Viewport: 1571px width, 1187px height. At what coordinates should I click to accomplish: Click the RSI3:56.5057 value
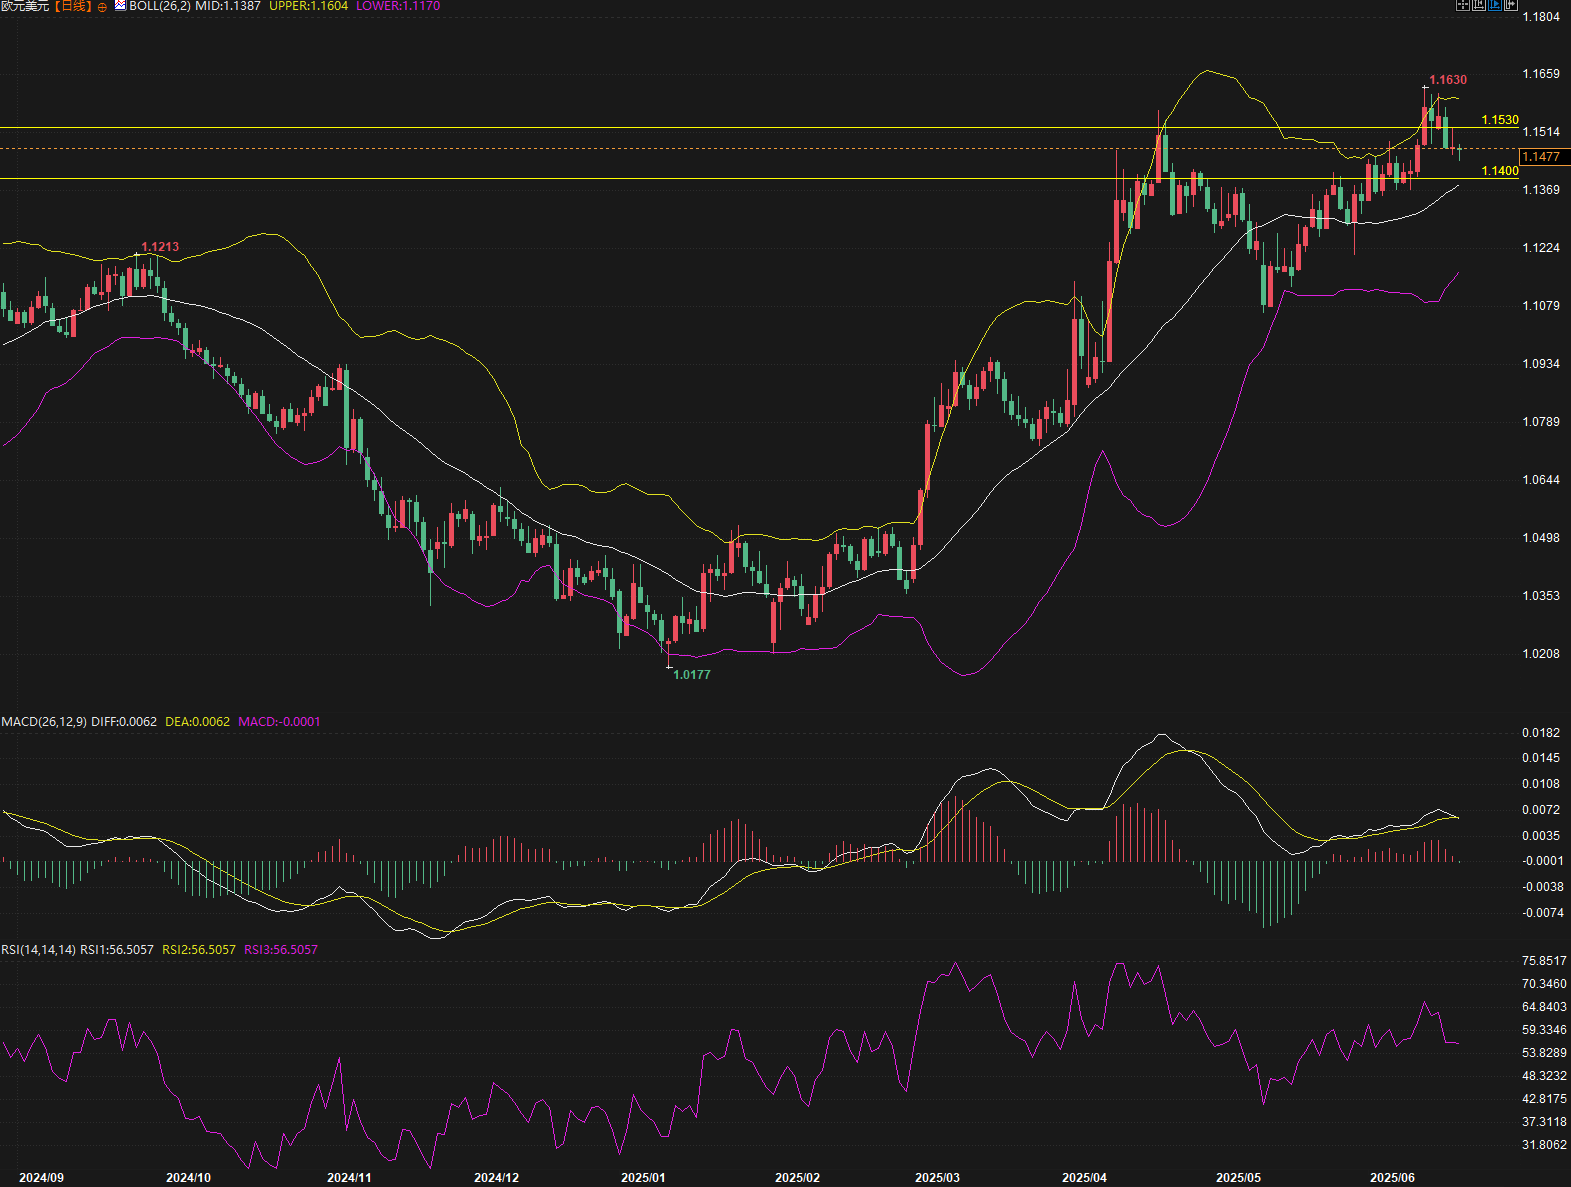pyautogui.click(x=281, y=949)
